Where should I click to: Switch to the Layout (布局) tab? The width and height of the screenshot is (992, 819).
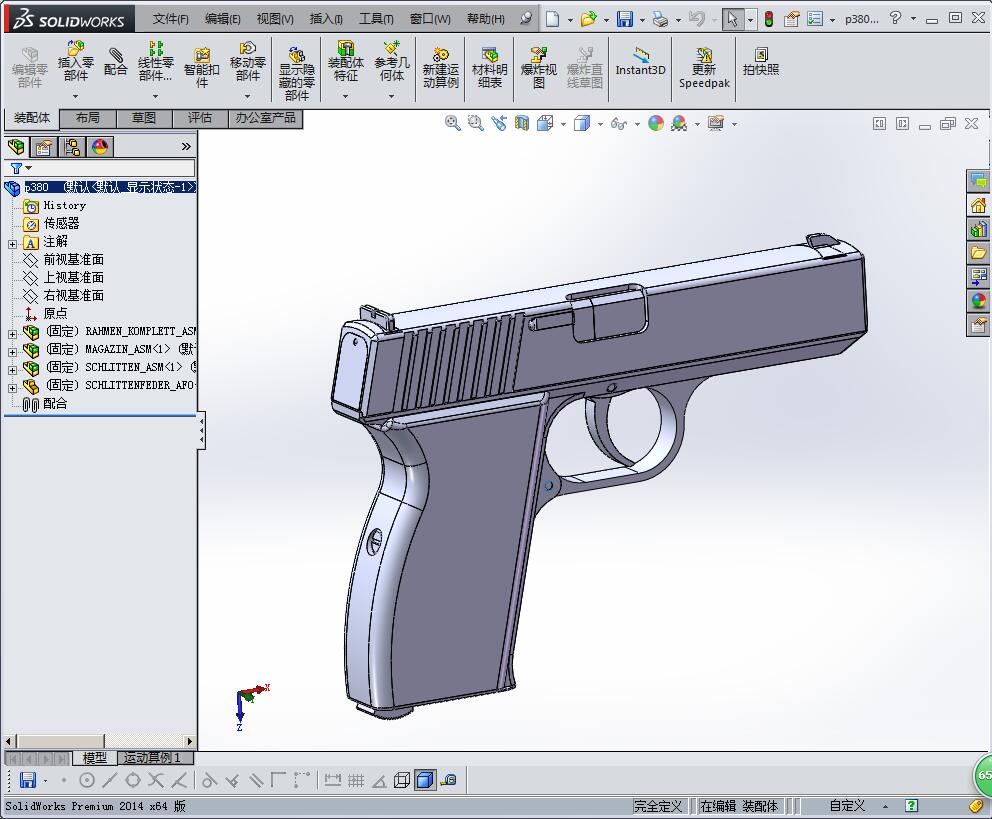pos(87,118)
